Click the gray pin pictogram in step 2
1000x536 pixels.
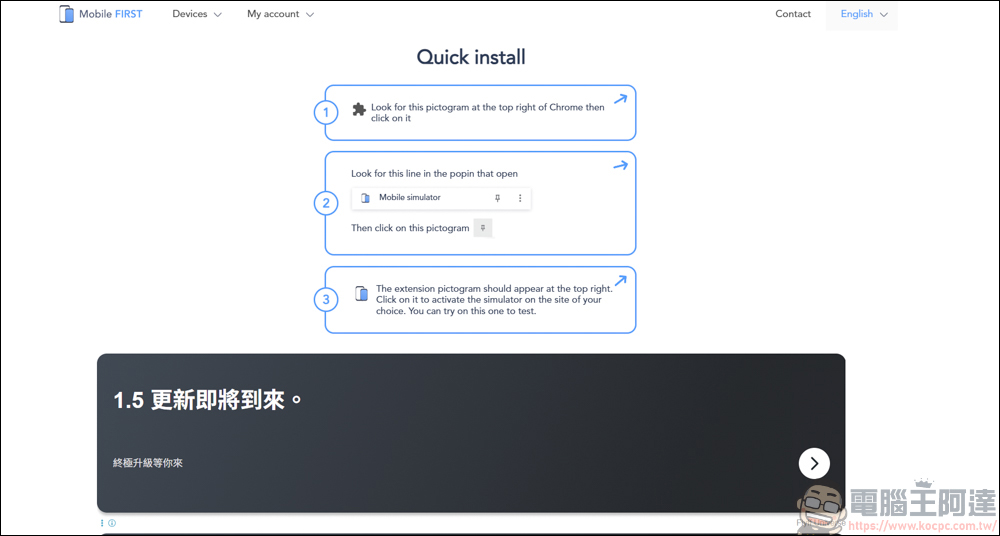[x=483, y=228]
